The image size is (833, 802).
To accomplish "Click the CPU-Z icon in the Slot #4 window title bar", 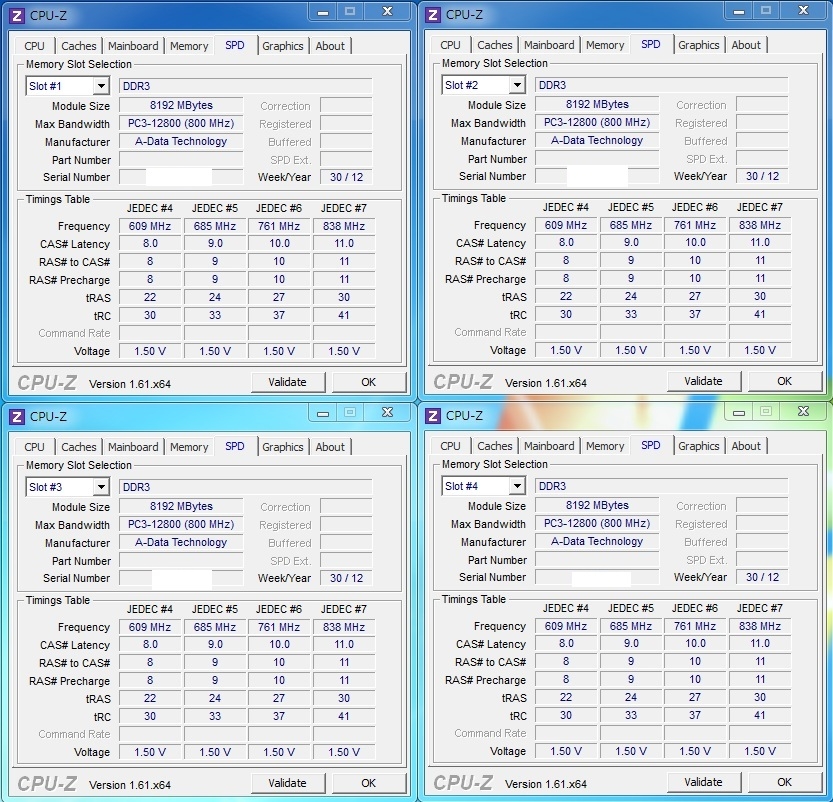I will click(x=434, y=415).
